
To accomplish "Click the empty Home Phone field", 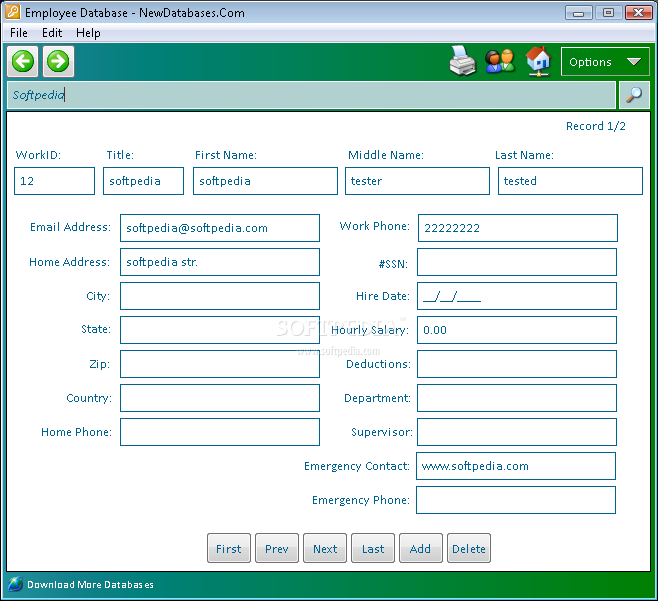I will click(220, 432).
